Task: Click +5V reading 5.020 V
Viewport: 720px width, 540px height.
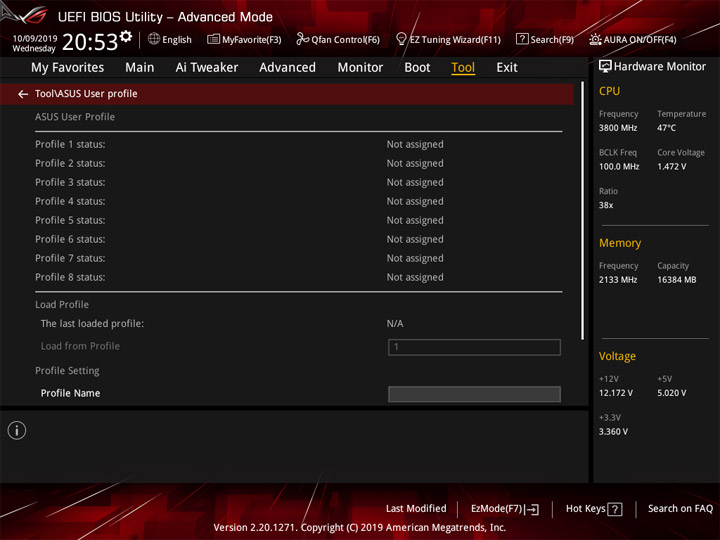Action: tap(671, 393)
